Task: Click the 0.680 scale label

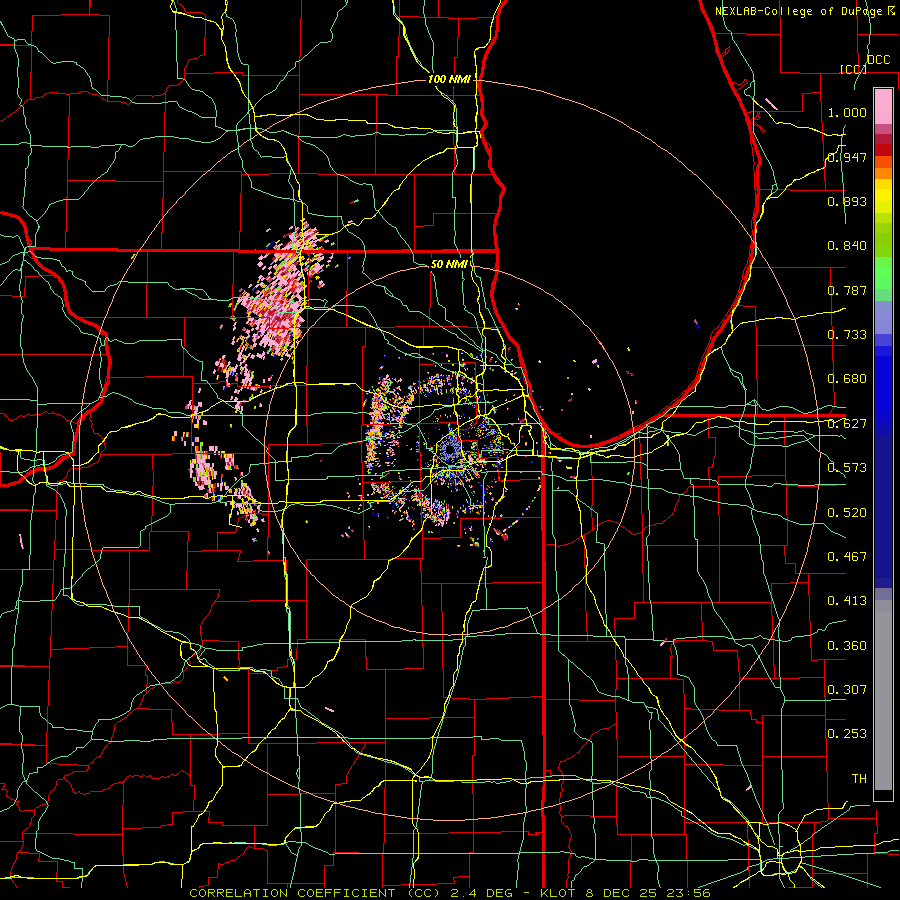Action: coord(847,379)
